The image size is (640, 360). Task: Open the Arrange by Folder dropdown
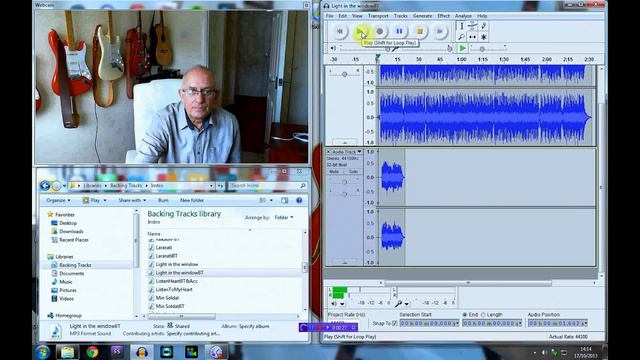(x=284, y=218)
